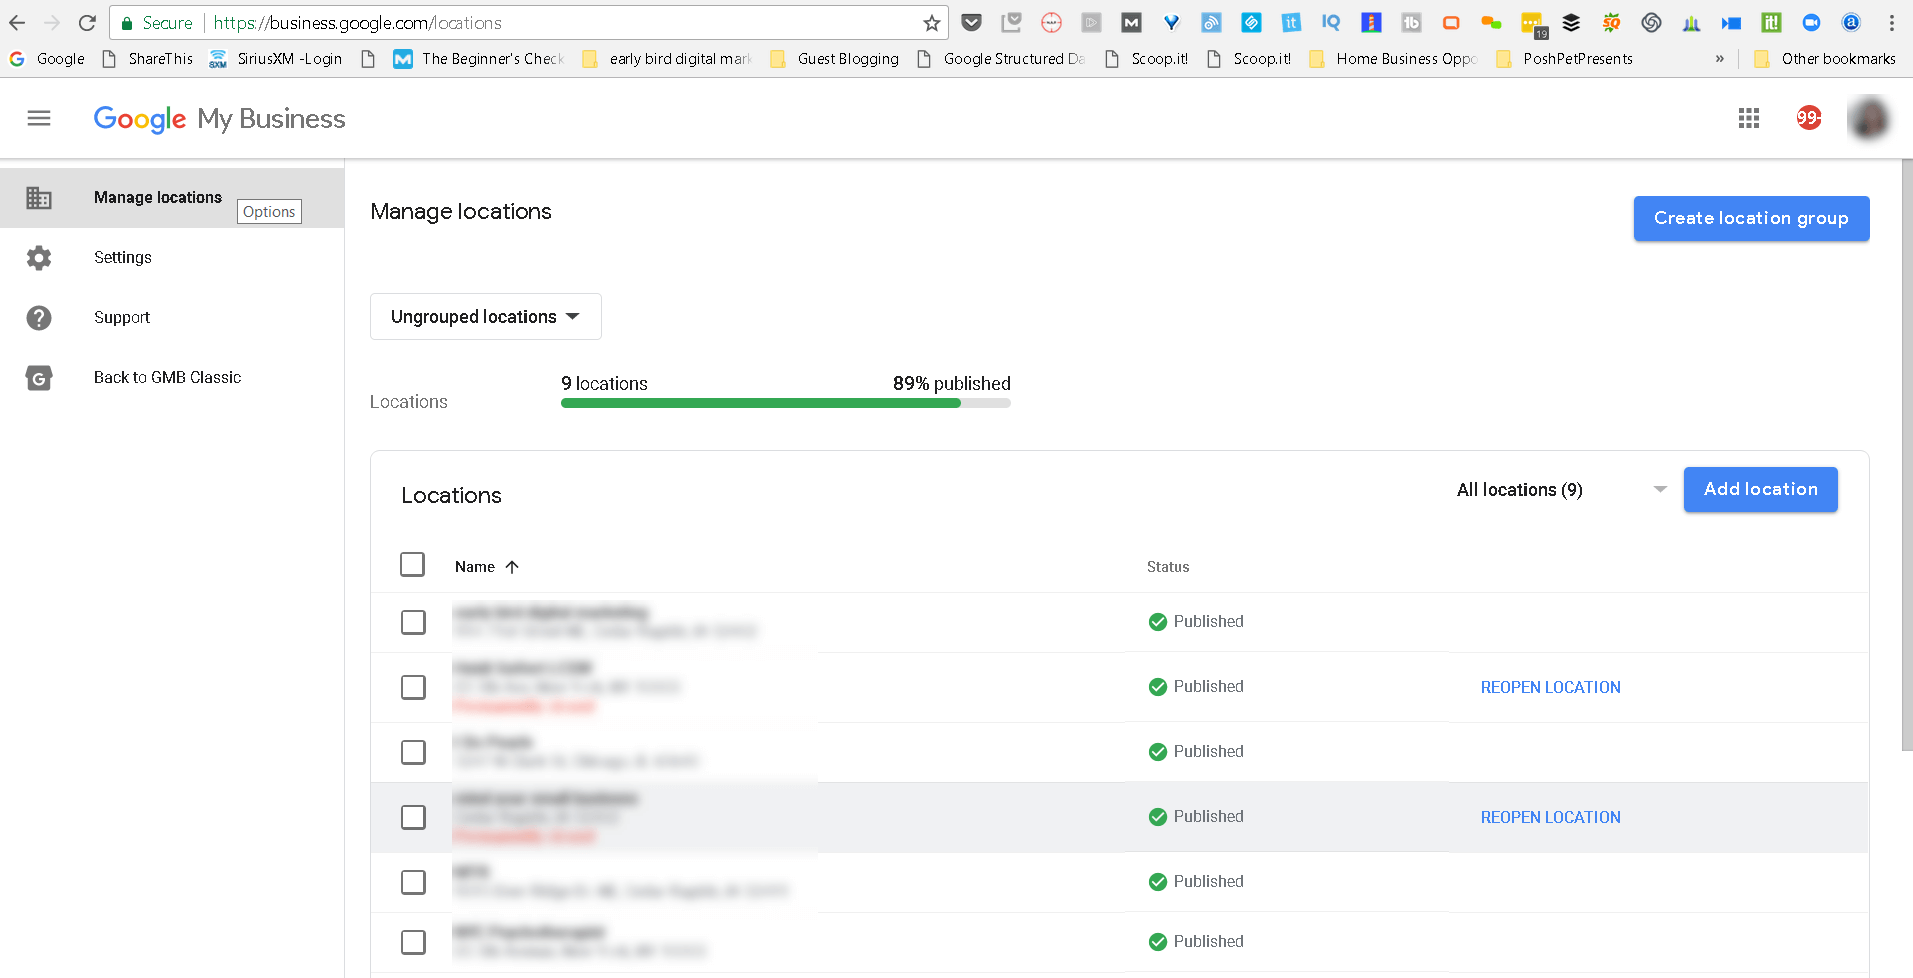Open Google My Business notifications
Viewport: 1913px width, 978px height.
tap(1808, 118)
